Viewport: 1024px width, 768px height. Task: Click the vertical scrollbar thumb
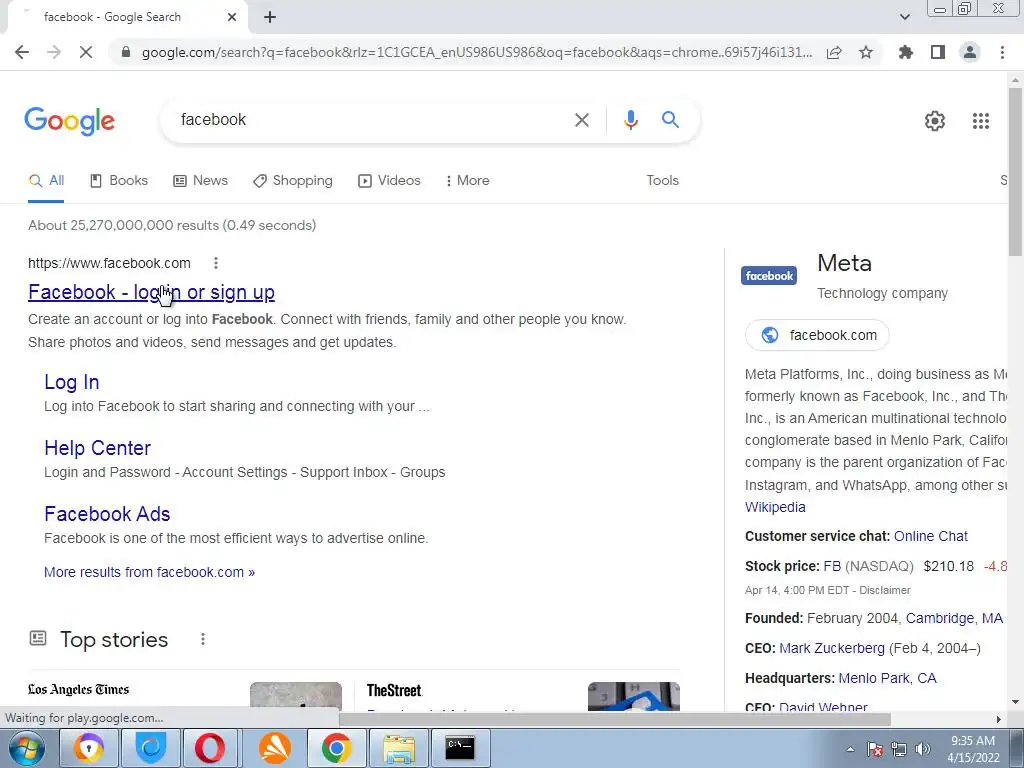pos(1015,170)
